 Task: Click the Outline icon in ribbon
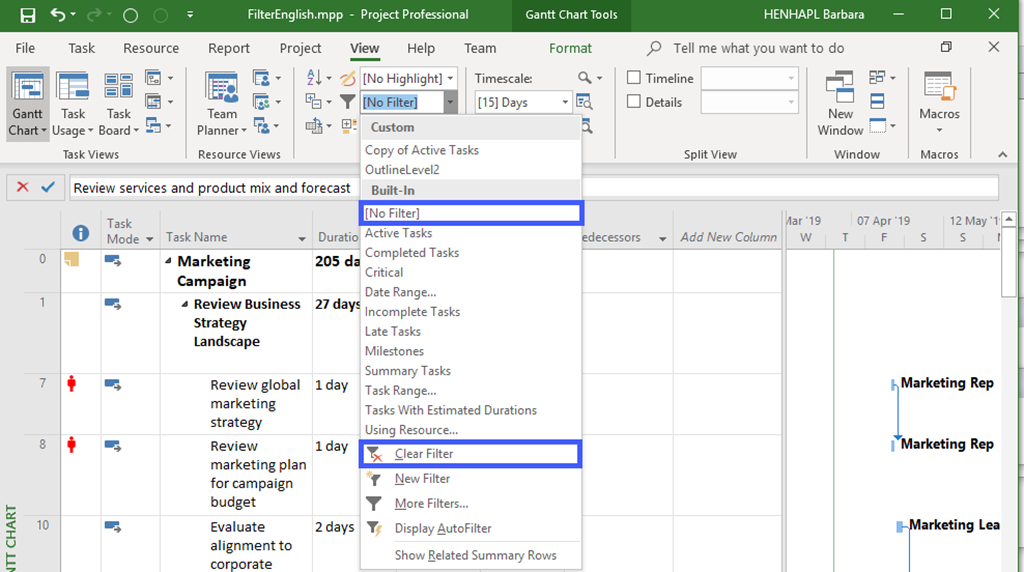click(313, 101)
